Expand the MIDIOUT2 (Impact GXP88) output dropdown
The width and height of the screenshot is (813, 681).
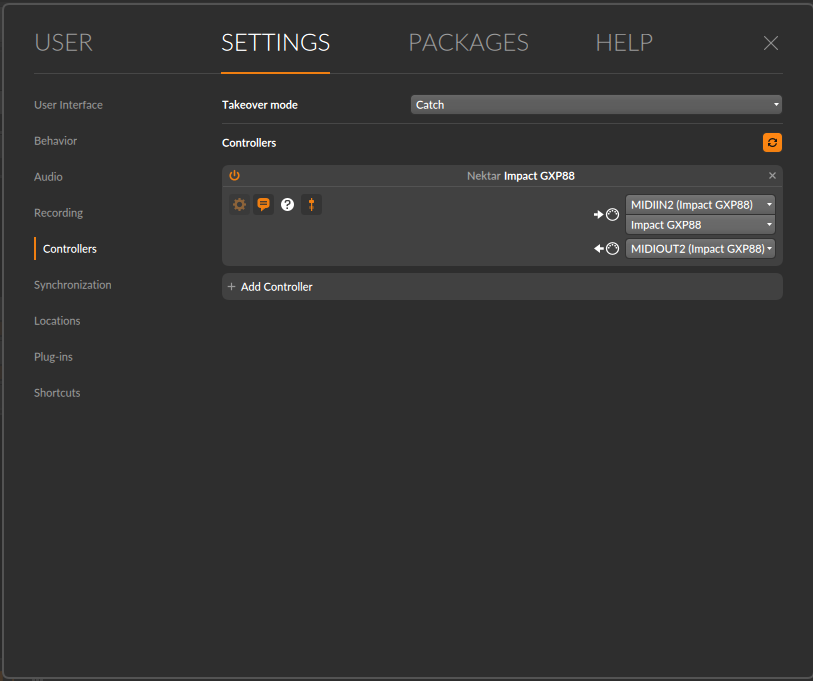700,249
